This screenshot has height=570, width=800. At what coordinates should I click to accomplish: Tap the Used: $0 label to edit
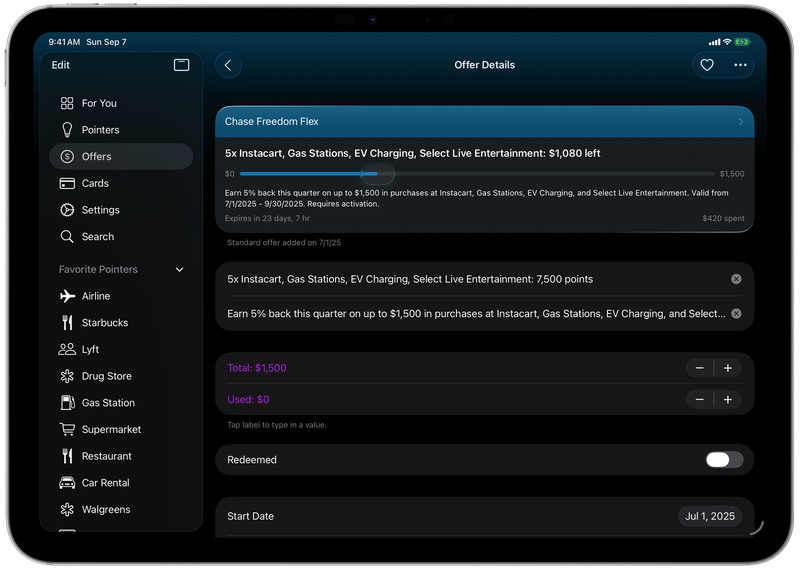(x=248, y=400)
